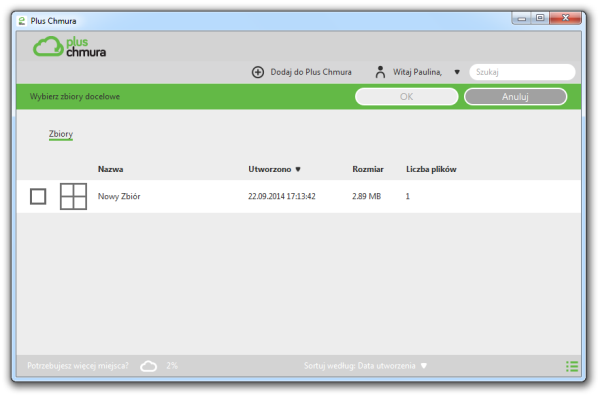This screenshot has height=395, width=598.
Task: Tick the checkbox for Nowy Zbiór
Action: pos(38,196)
